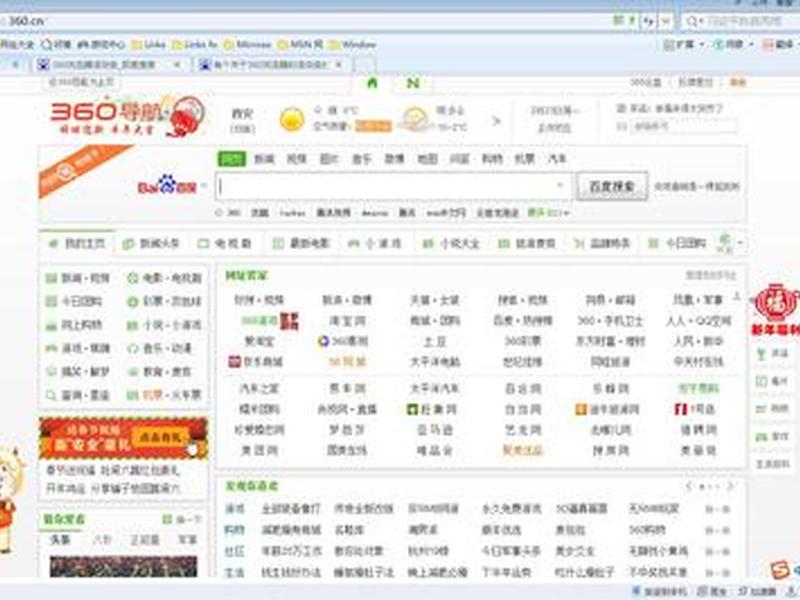800x600 pixels.
Task: Switch to 小说大全 navigation tab
Action: (452, 243)
